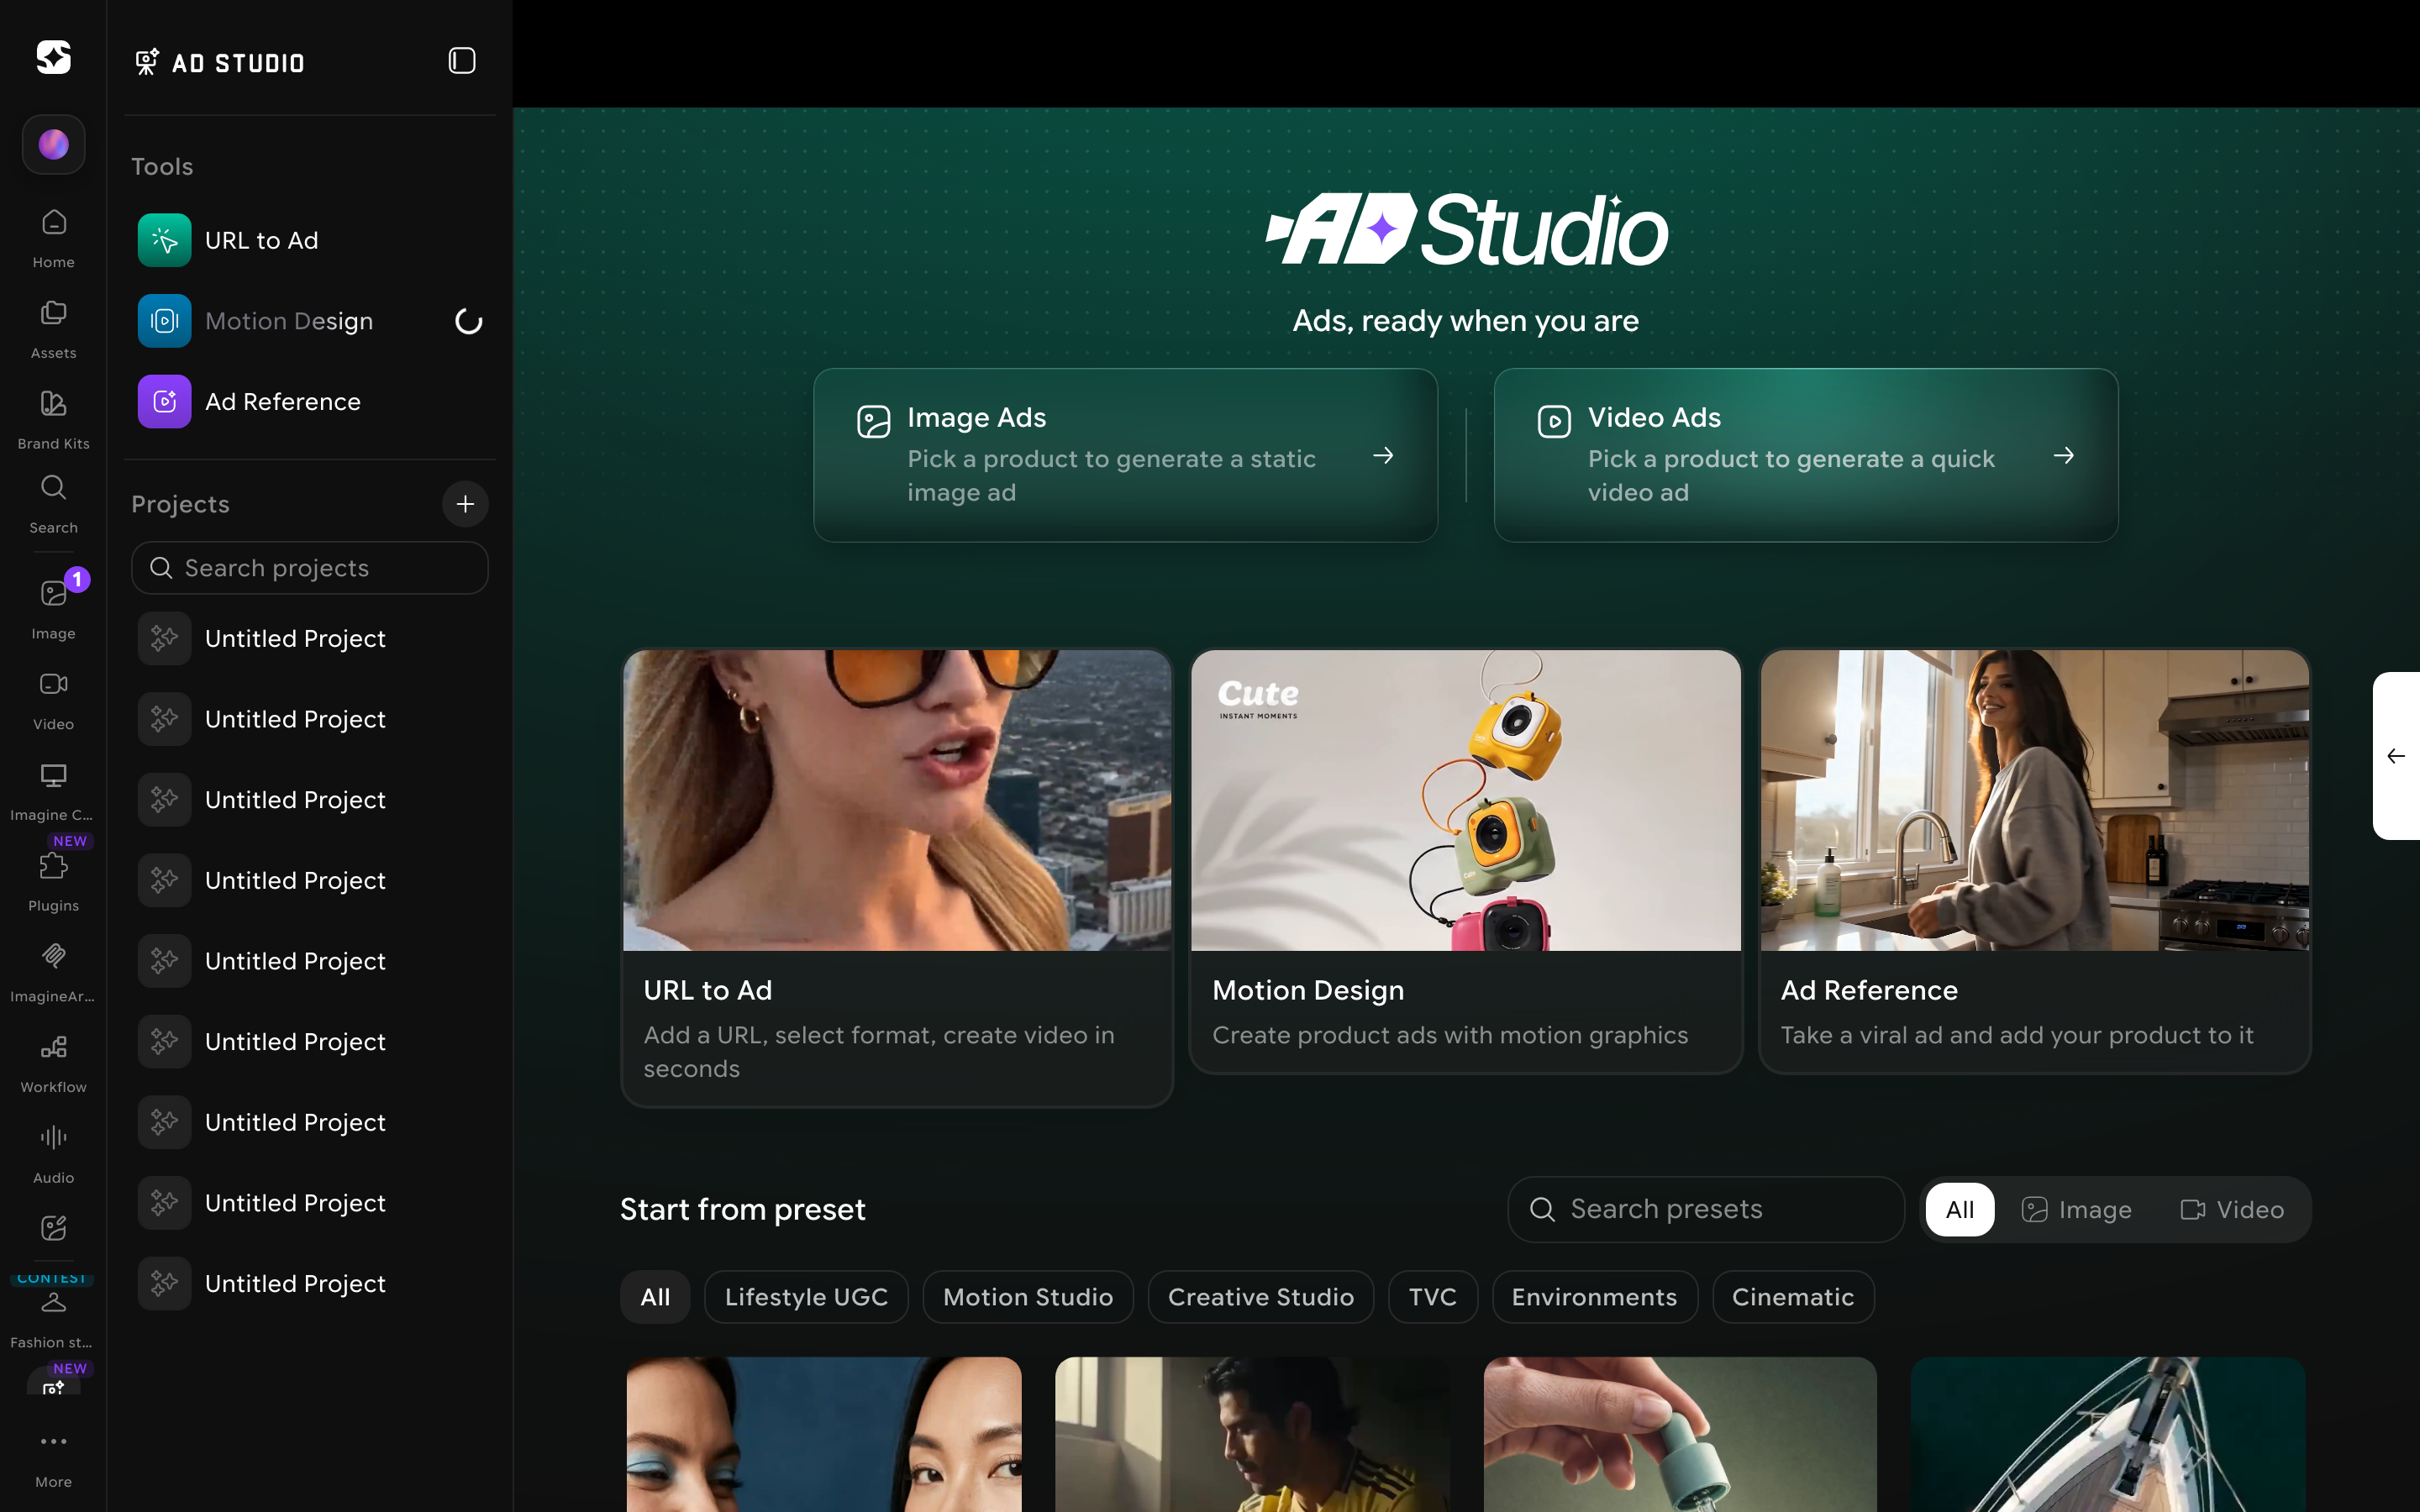The image size is (2420, 1512).
Task: Open the Ad Reference feature card
Action: click(x=2035, y=861)
